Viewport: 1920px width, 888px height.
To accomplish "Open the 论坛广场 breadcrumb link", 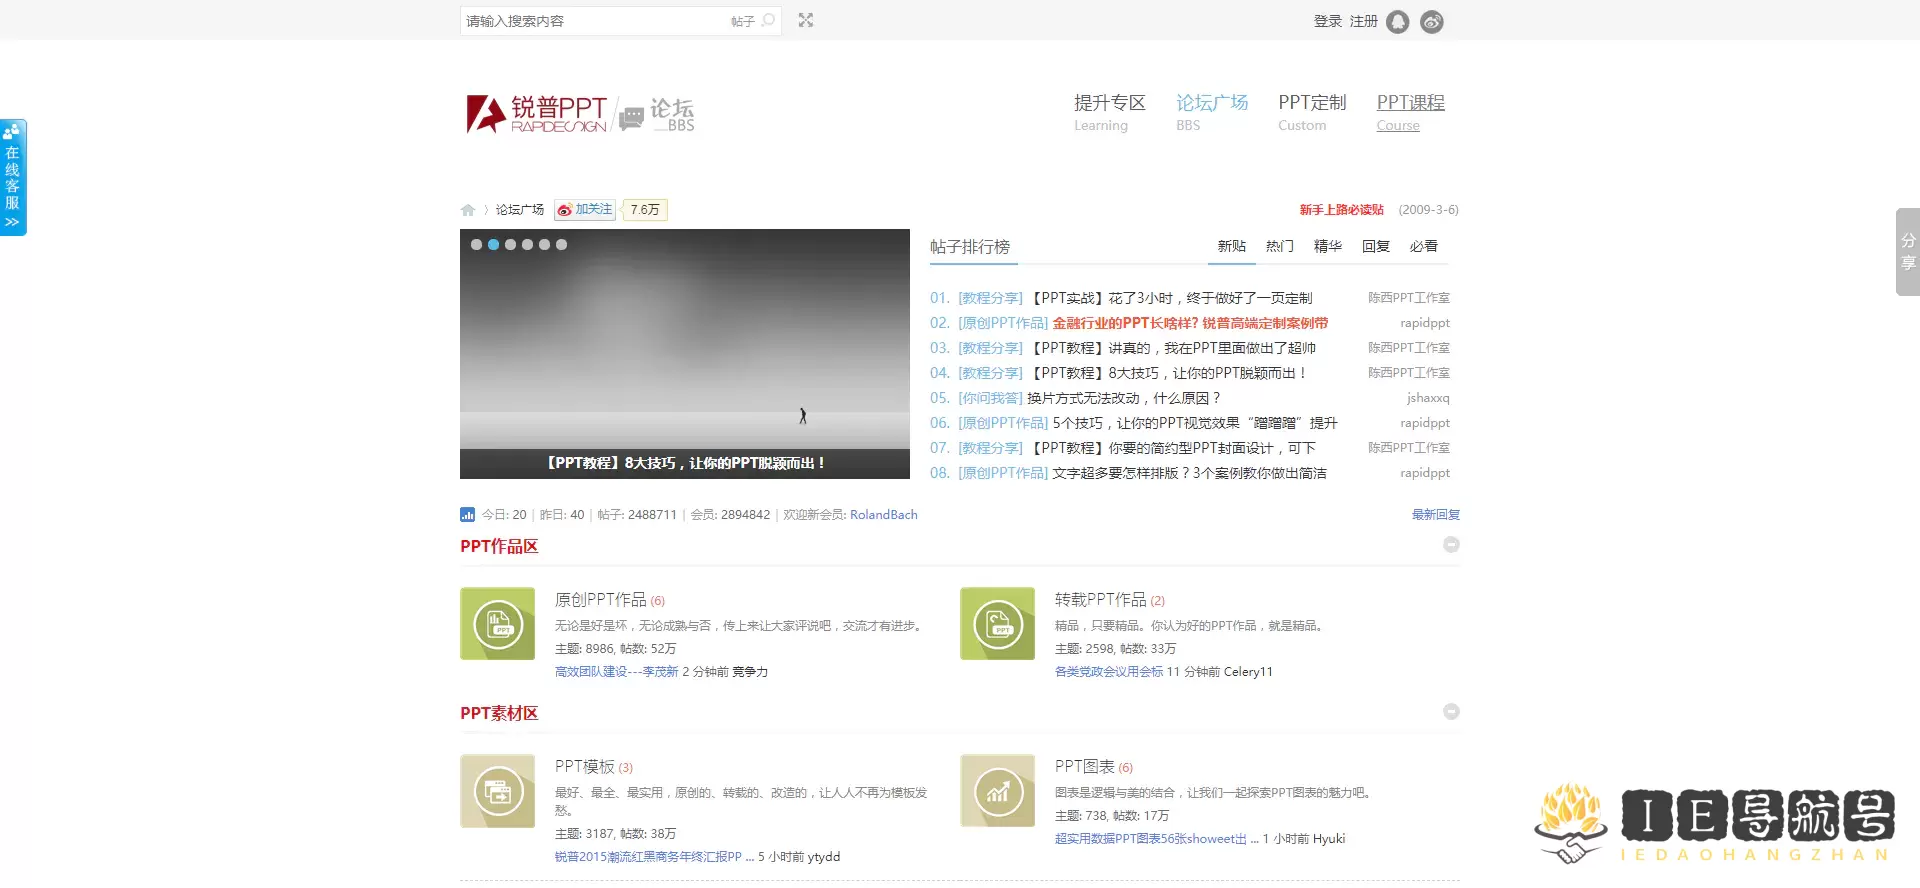I will [x=520, y=210].
